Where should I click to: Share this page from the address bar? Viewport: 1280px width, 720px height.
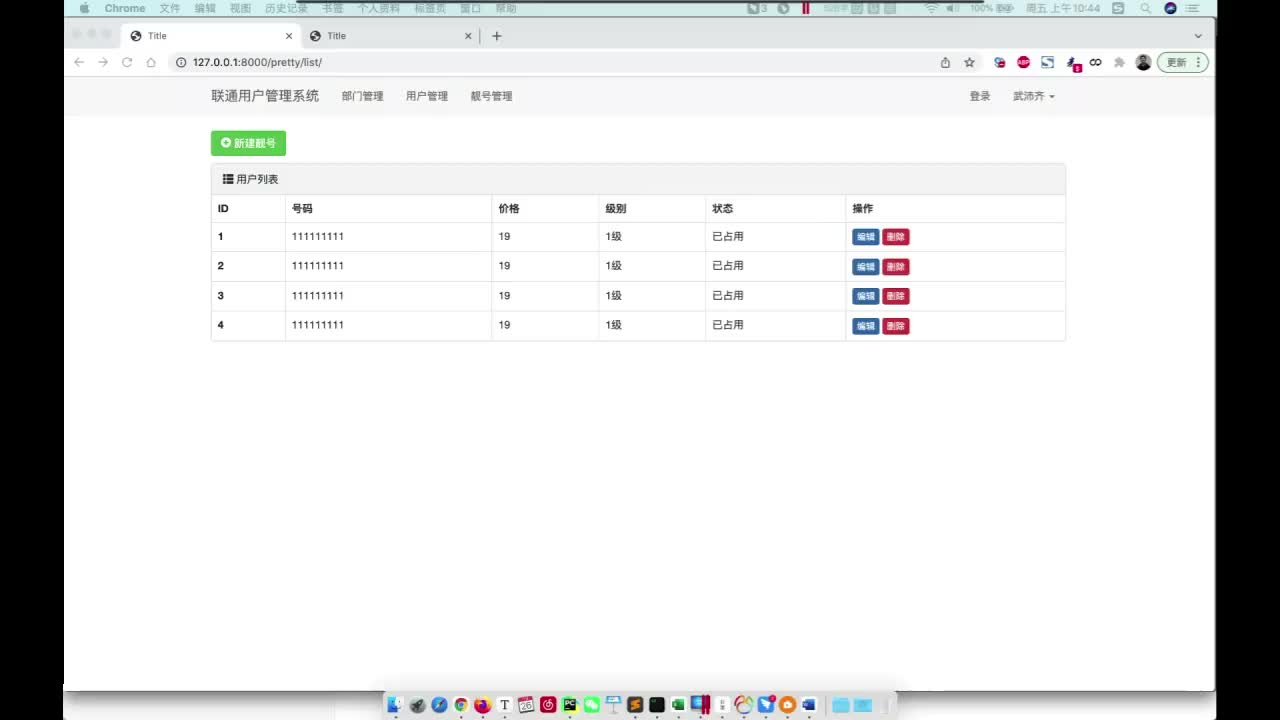point(945,62)
